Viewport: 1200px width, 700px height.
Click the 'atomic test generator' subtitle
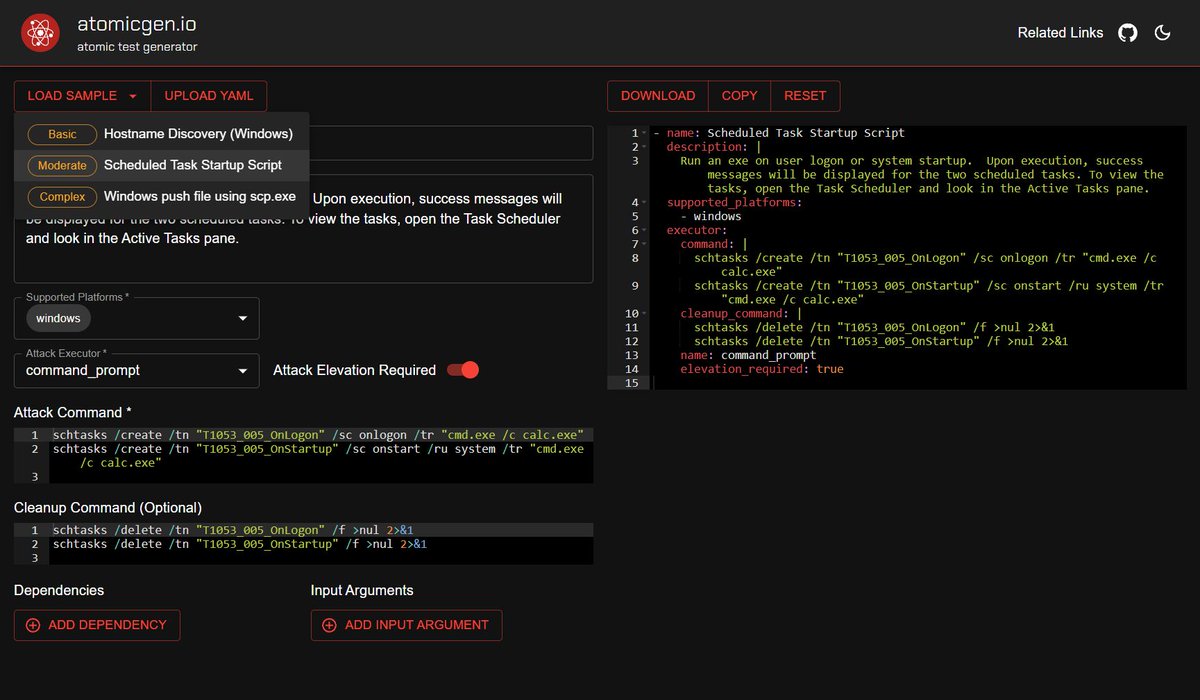pyautogui.click(x=137, y=47)
